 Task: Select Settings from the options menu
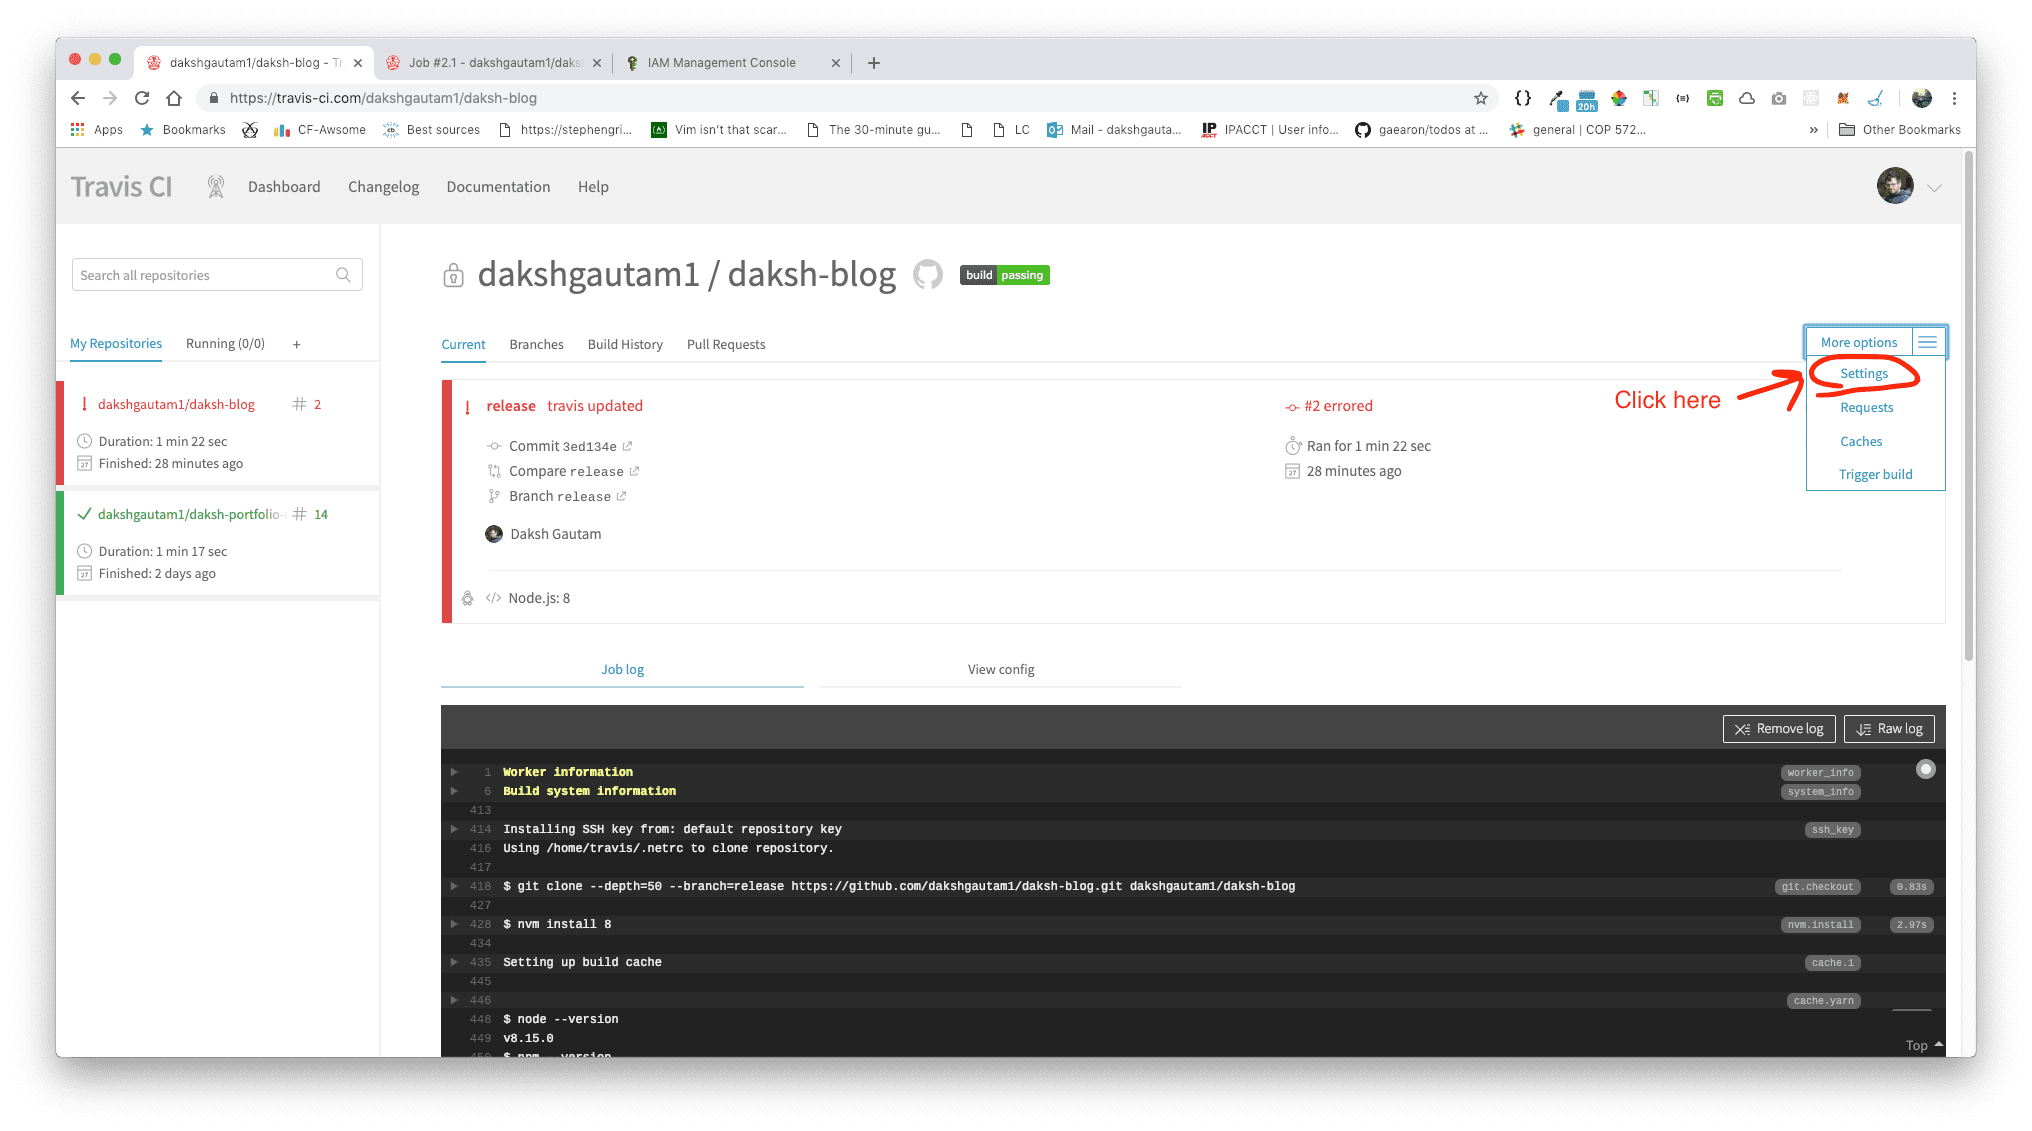pos(1864,374)
